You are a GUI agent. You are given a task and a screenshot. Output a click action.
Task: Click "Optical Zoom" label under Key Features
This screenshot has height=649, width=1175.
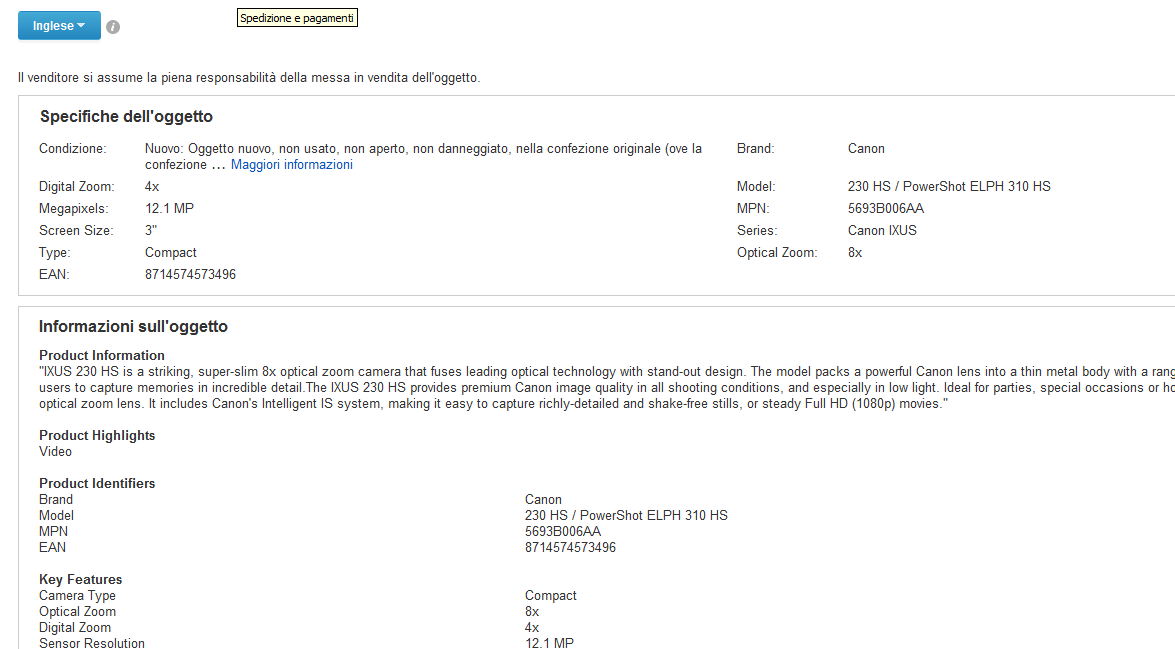pyautogui.click(x=77, y=612)
